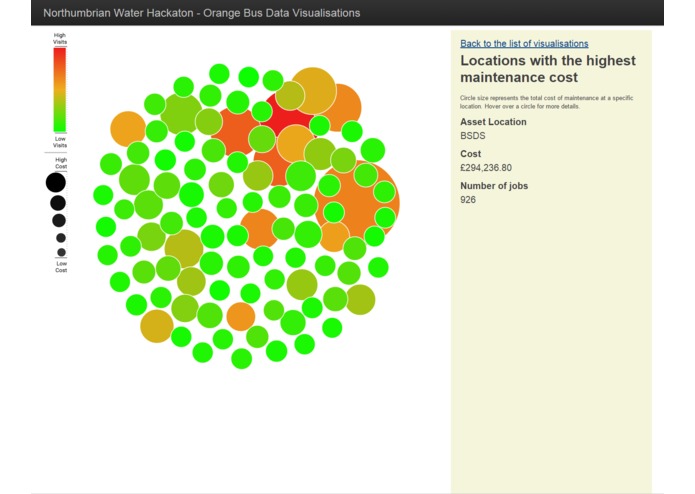Click the Number of jobs label
The image size is (695, 494).
click(x=494, y=186)
